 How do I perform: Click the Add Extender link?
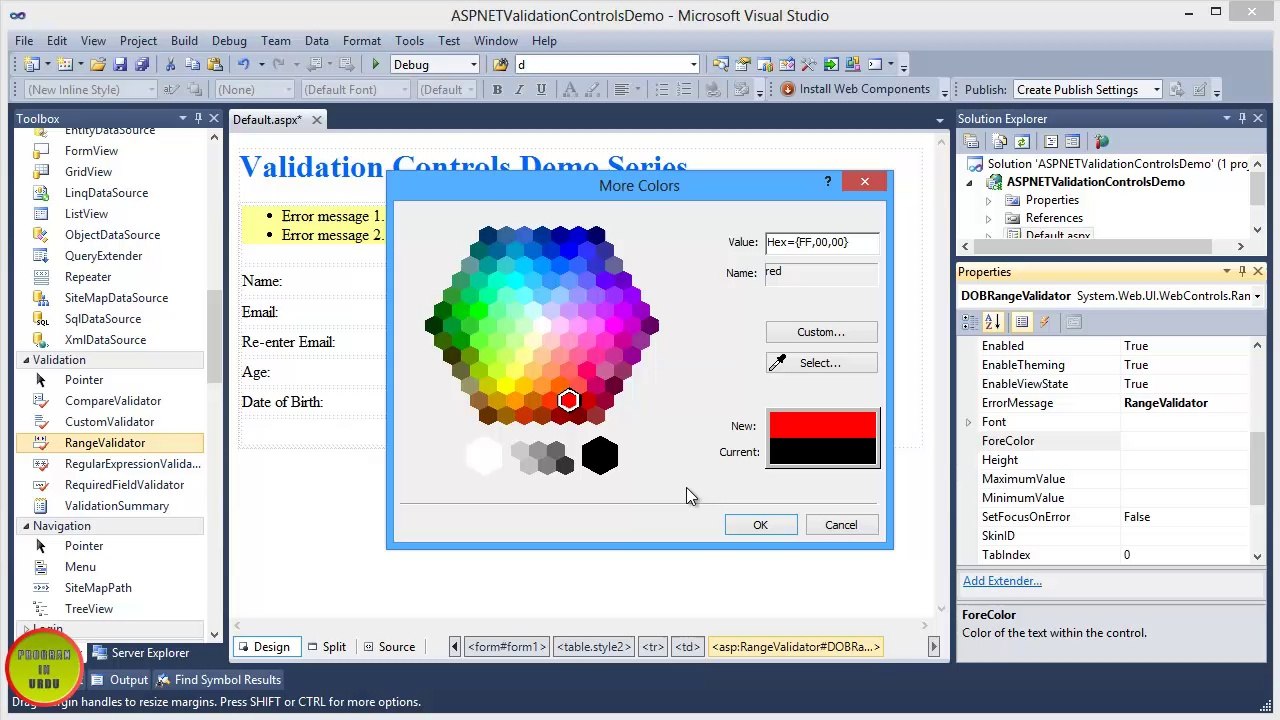tap(1002, 581)
